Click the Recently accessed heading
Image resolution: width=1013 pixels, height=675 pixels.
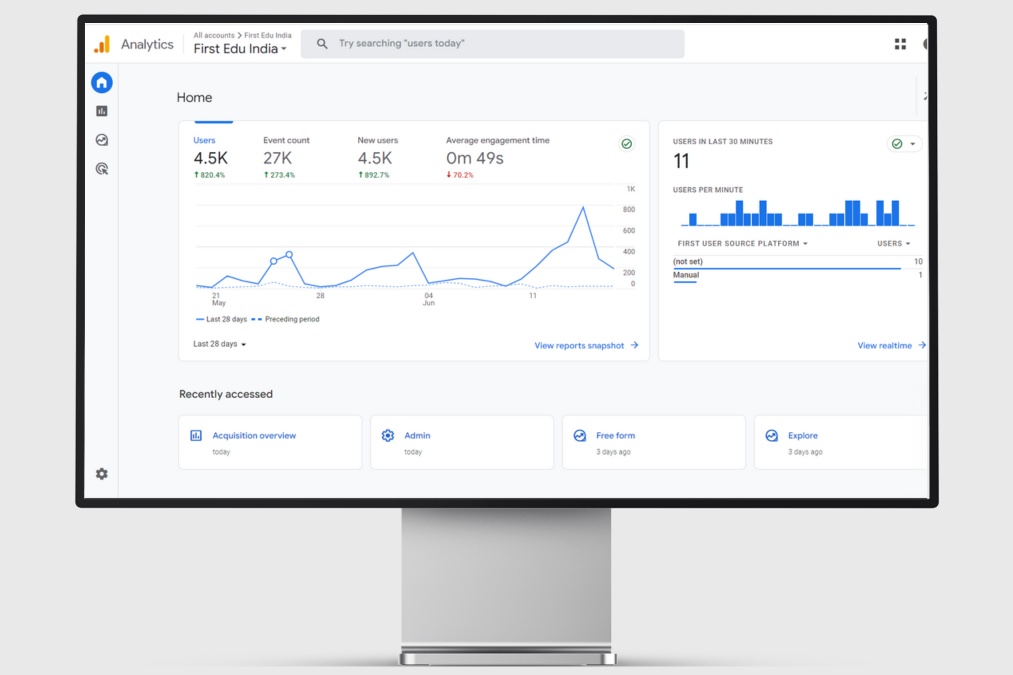[225, 394]
